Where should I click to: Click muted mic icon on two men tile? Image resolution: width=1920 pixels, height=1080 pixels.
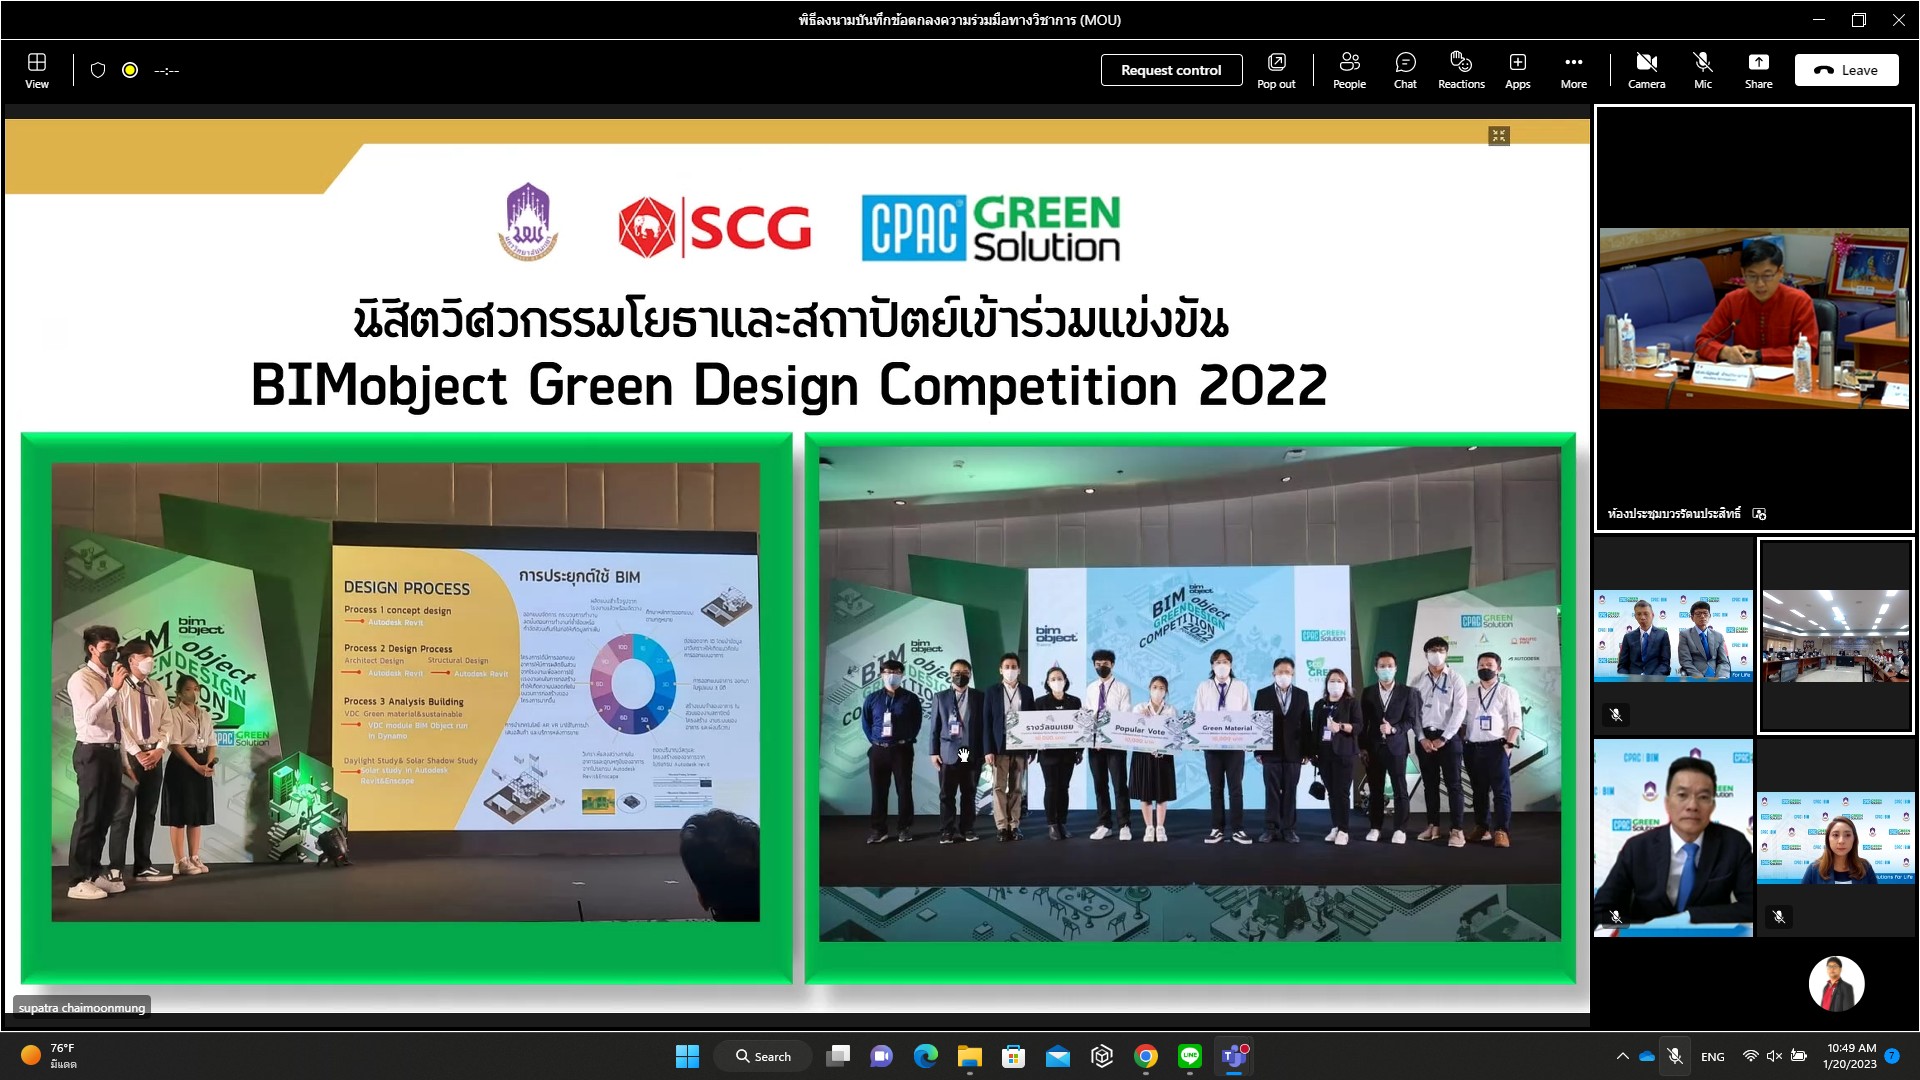point(1615,715)
